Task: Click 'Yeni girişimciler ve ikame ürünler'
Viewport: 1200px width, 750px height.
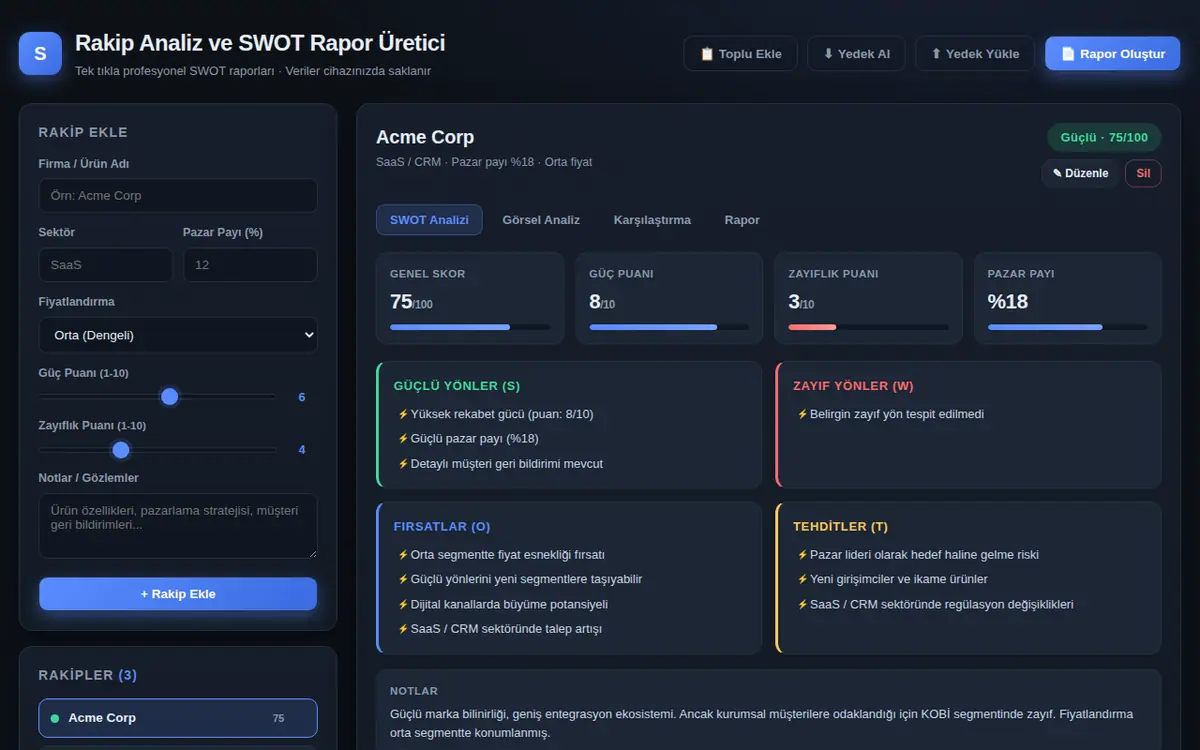Action: [x=899, y=579]
